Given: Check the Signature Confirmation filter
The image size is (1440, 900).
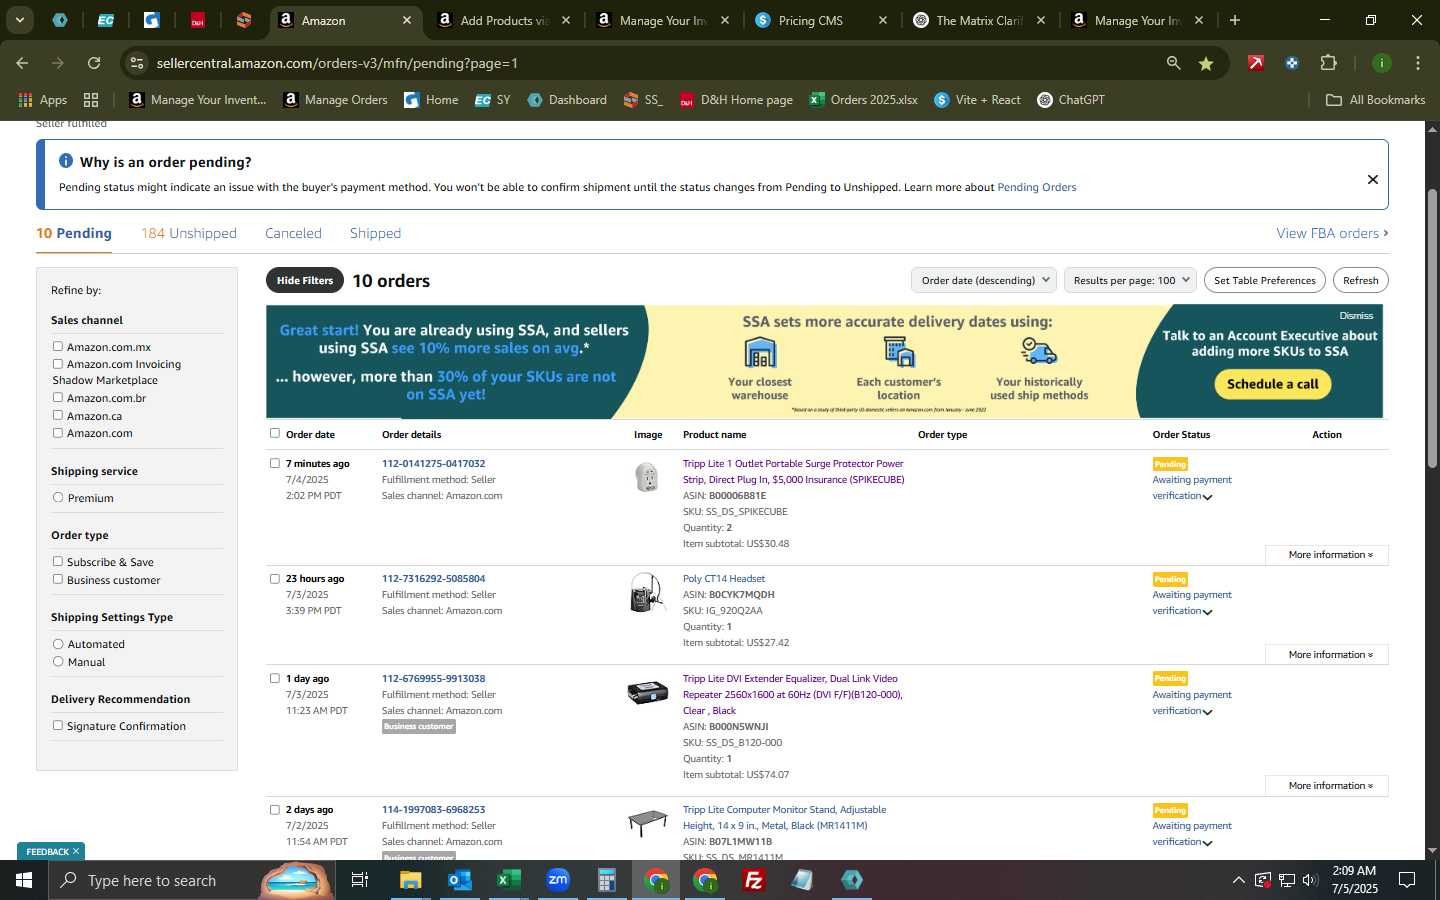Looking at the screenshot, I should [x=58, y=725].
